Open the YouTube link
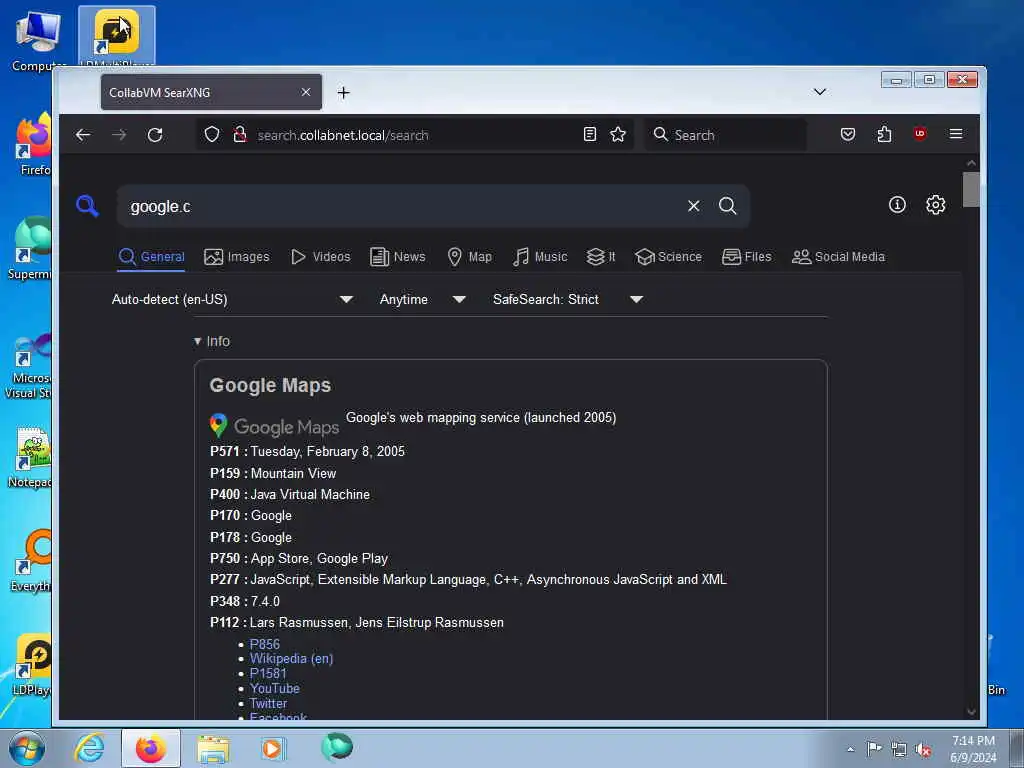Screen dimensions: 1024x768 [x=274, y=688]
